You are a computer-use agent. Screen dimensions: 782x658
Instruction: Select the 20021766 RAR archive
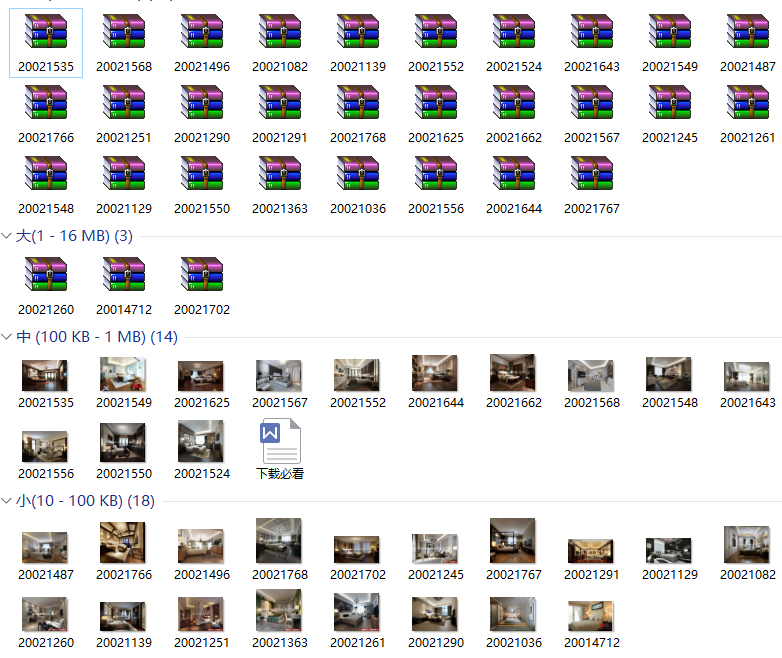click(46, 102)
